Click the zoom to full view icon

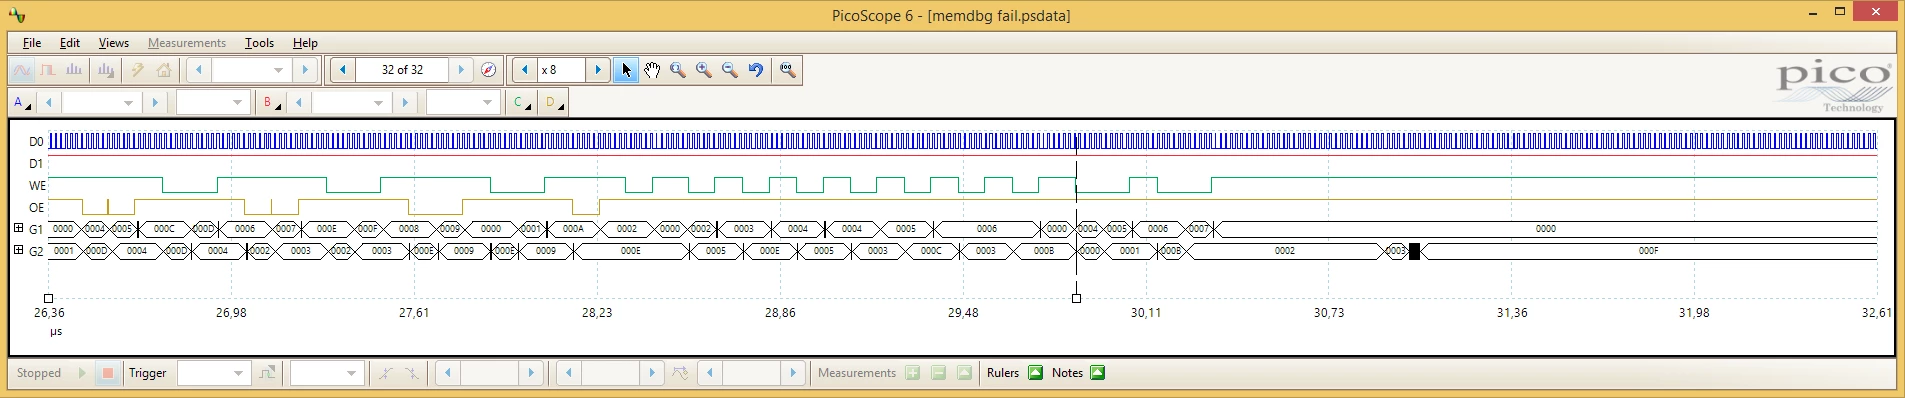click(788, 70)
